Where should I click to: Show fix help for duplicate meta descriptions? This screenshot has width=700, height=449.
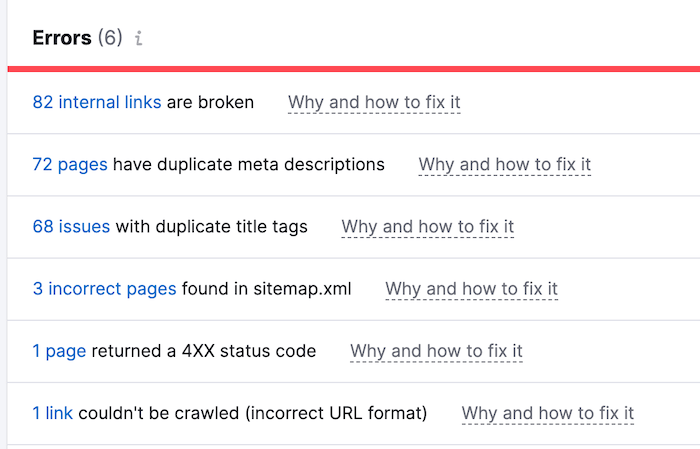tap(505, 164)
